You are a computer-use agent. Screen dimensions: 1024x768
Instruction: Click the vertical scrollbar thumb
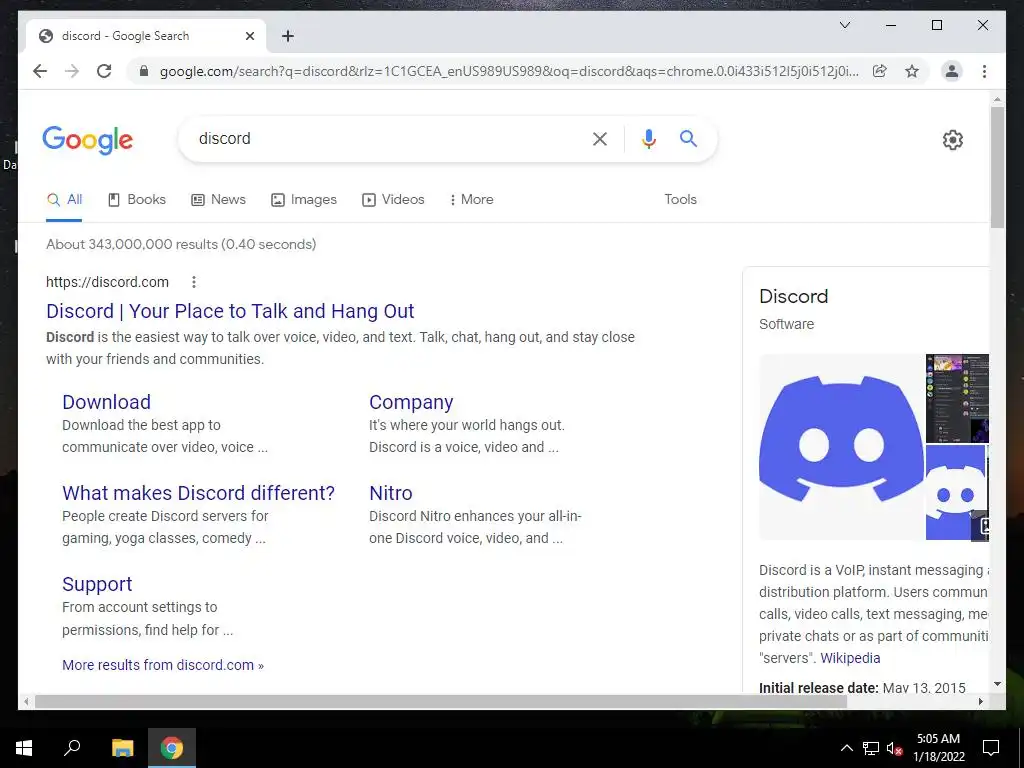[x=997, y=167]
